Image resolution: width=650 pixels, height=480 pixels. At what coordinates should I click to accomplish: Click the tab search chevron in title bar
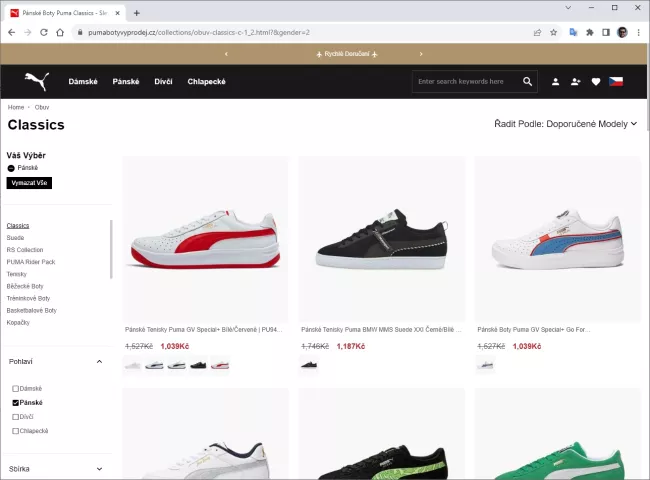(x=568, y=7)
